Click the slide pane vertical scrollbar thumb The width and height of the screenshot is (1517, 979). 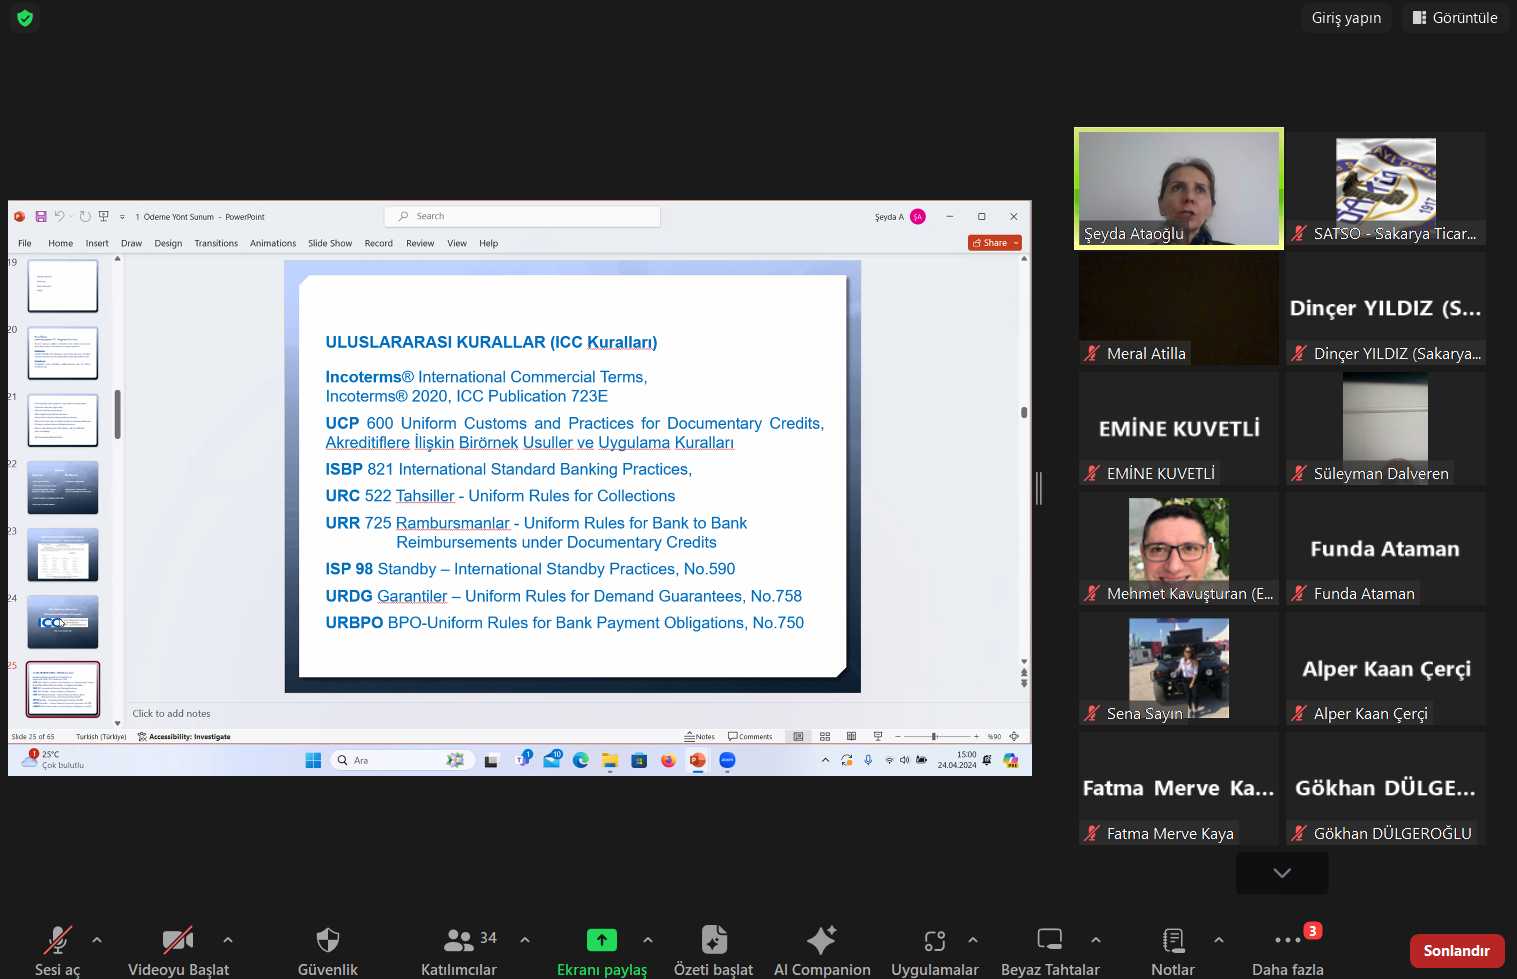pyautogui.click(x=1024, y=412)
